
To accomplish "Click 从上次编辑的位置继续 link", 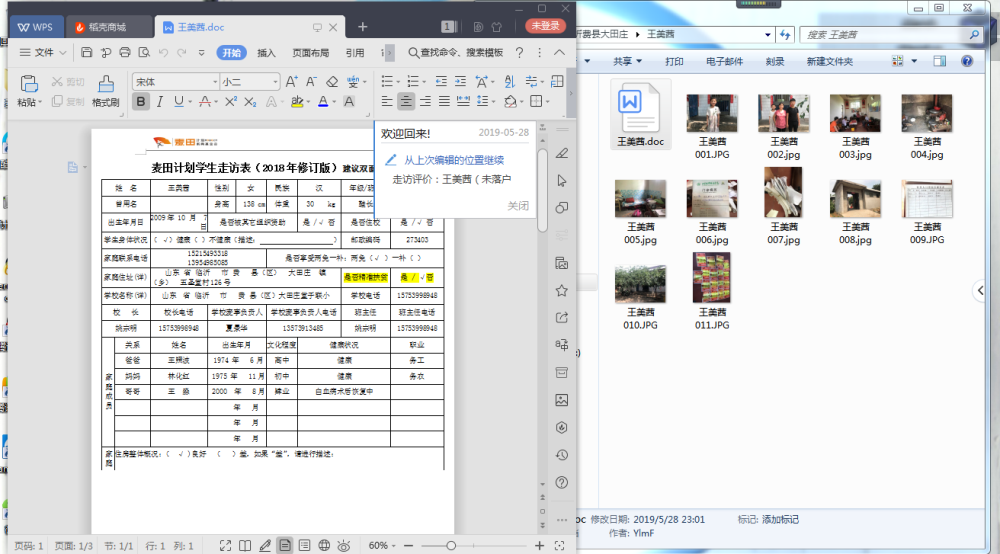I will tap(453, 160).
